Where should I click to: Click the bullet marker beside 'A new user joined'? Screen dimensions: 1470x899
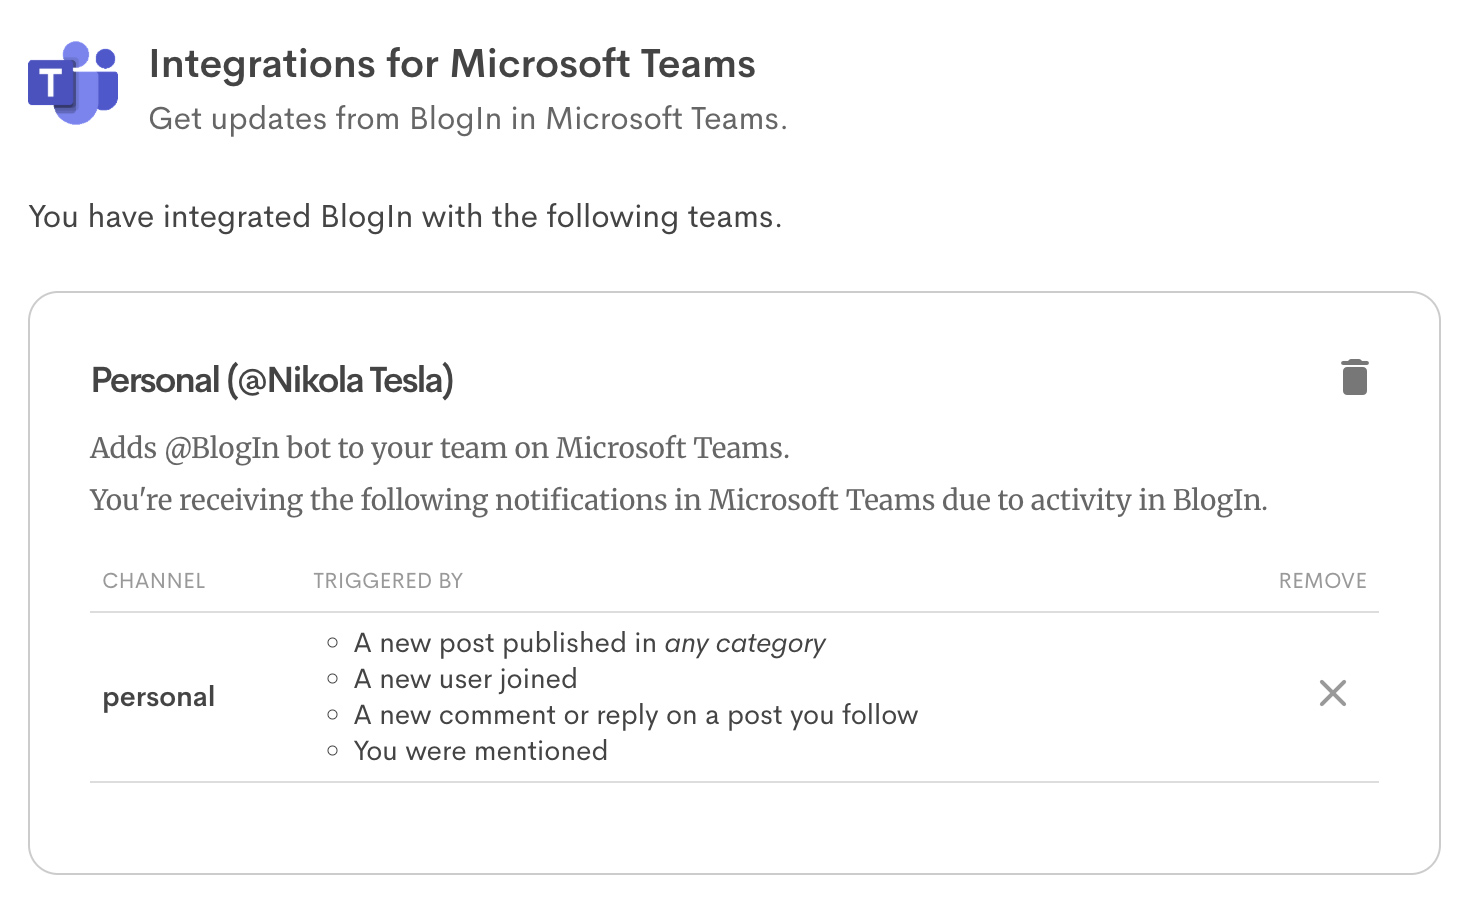[333, 679]
